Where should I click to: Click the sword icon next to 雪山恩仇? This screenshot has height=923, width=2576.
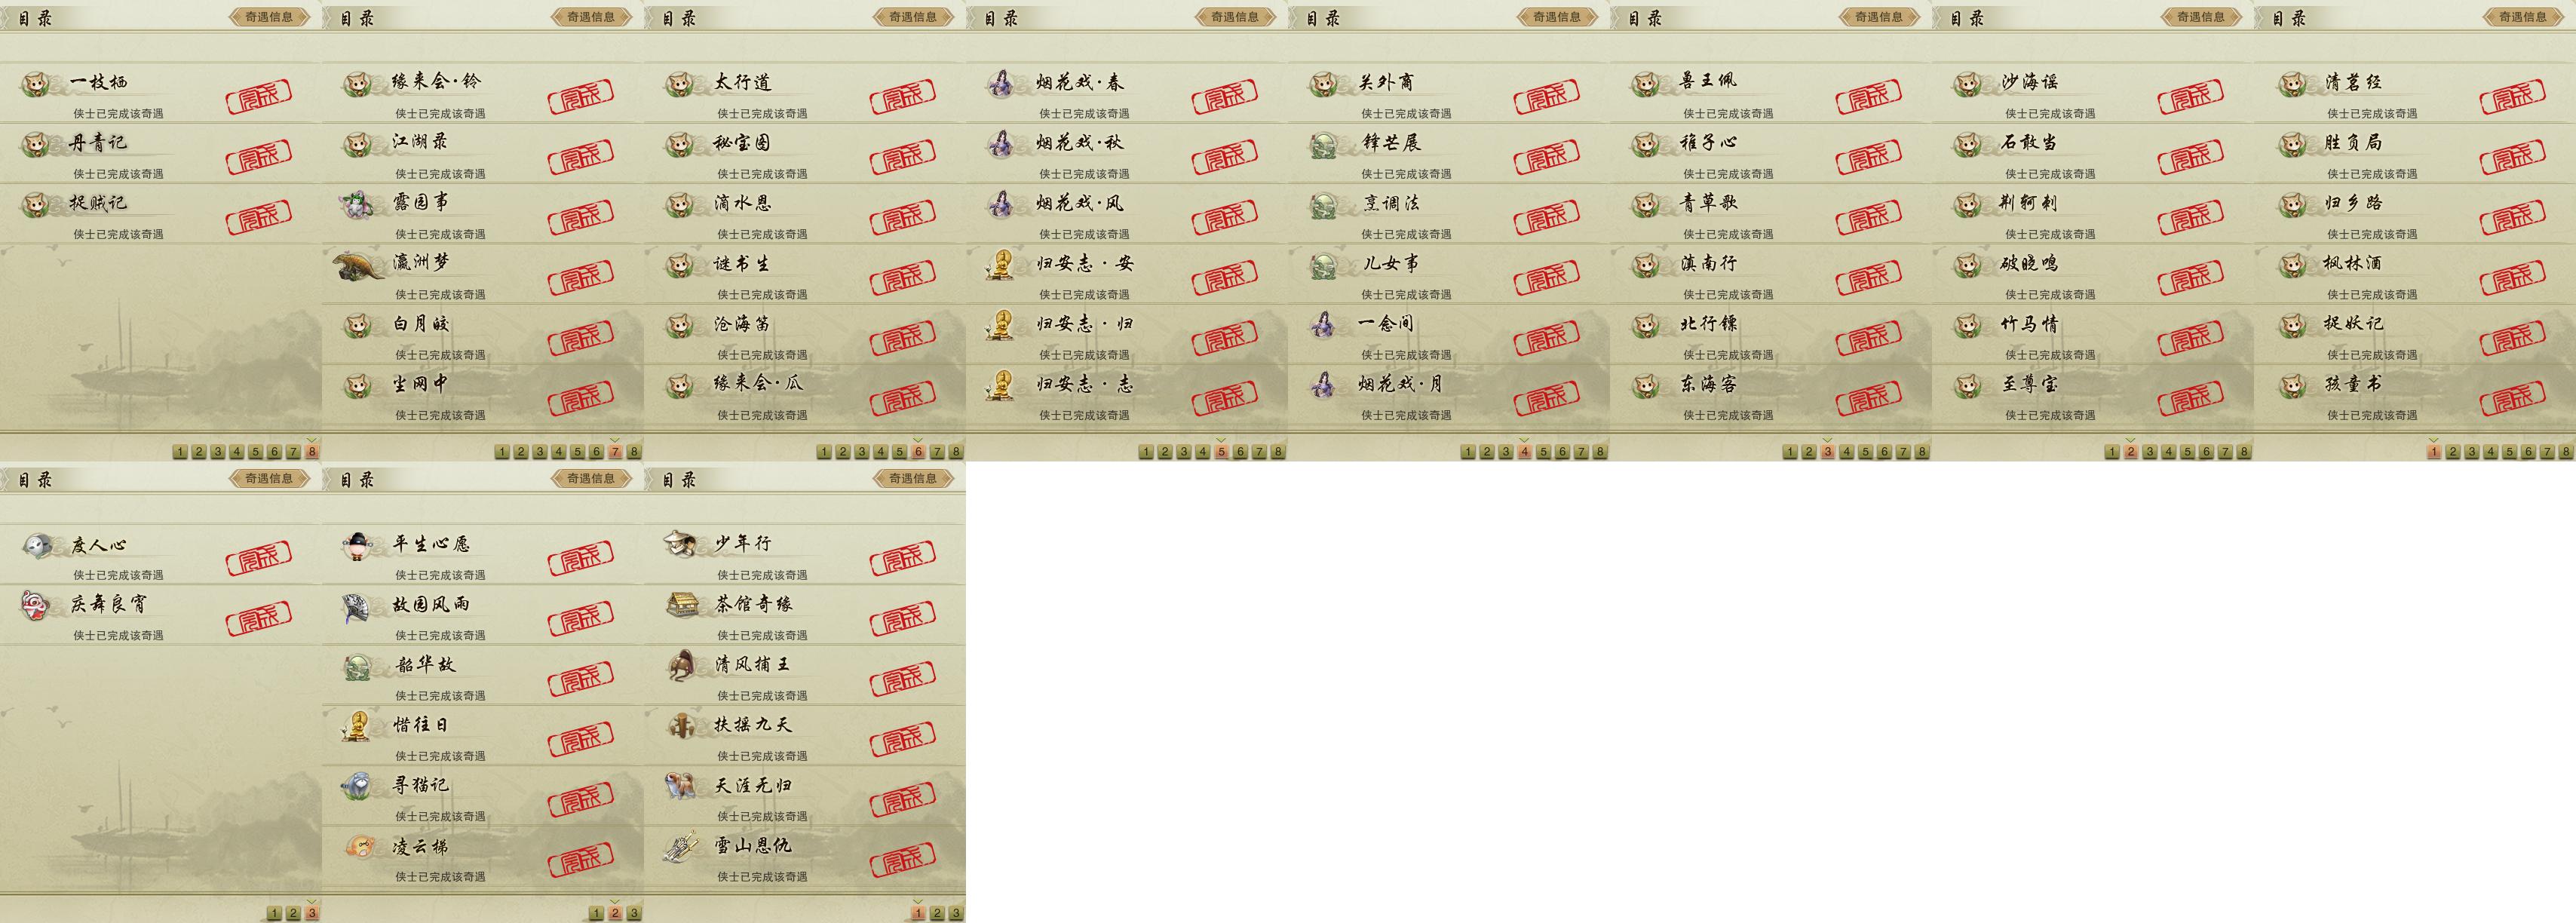682,846
